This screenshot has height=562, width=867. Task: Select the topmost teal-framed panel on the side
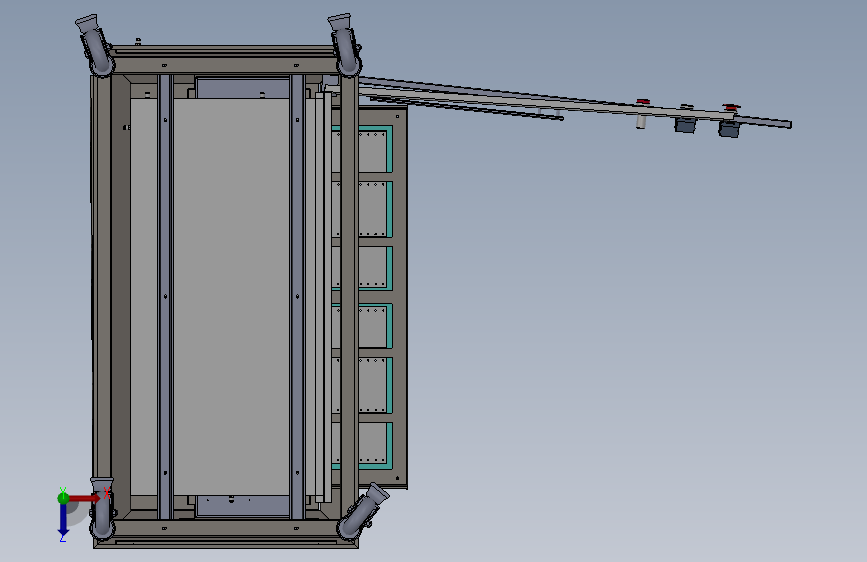click(362, 149)
